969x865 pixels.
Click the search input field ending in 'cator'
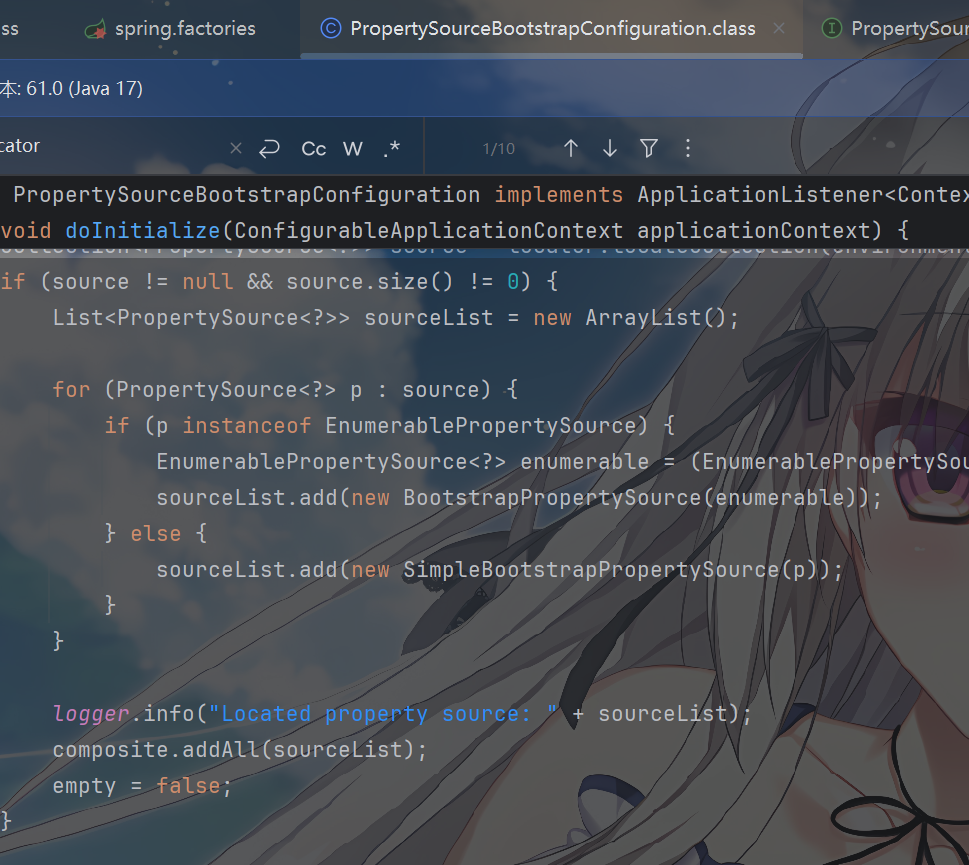pos(111,146)
